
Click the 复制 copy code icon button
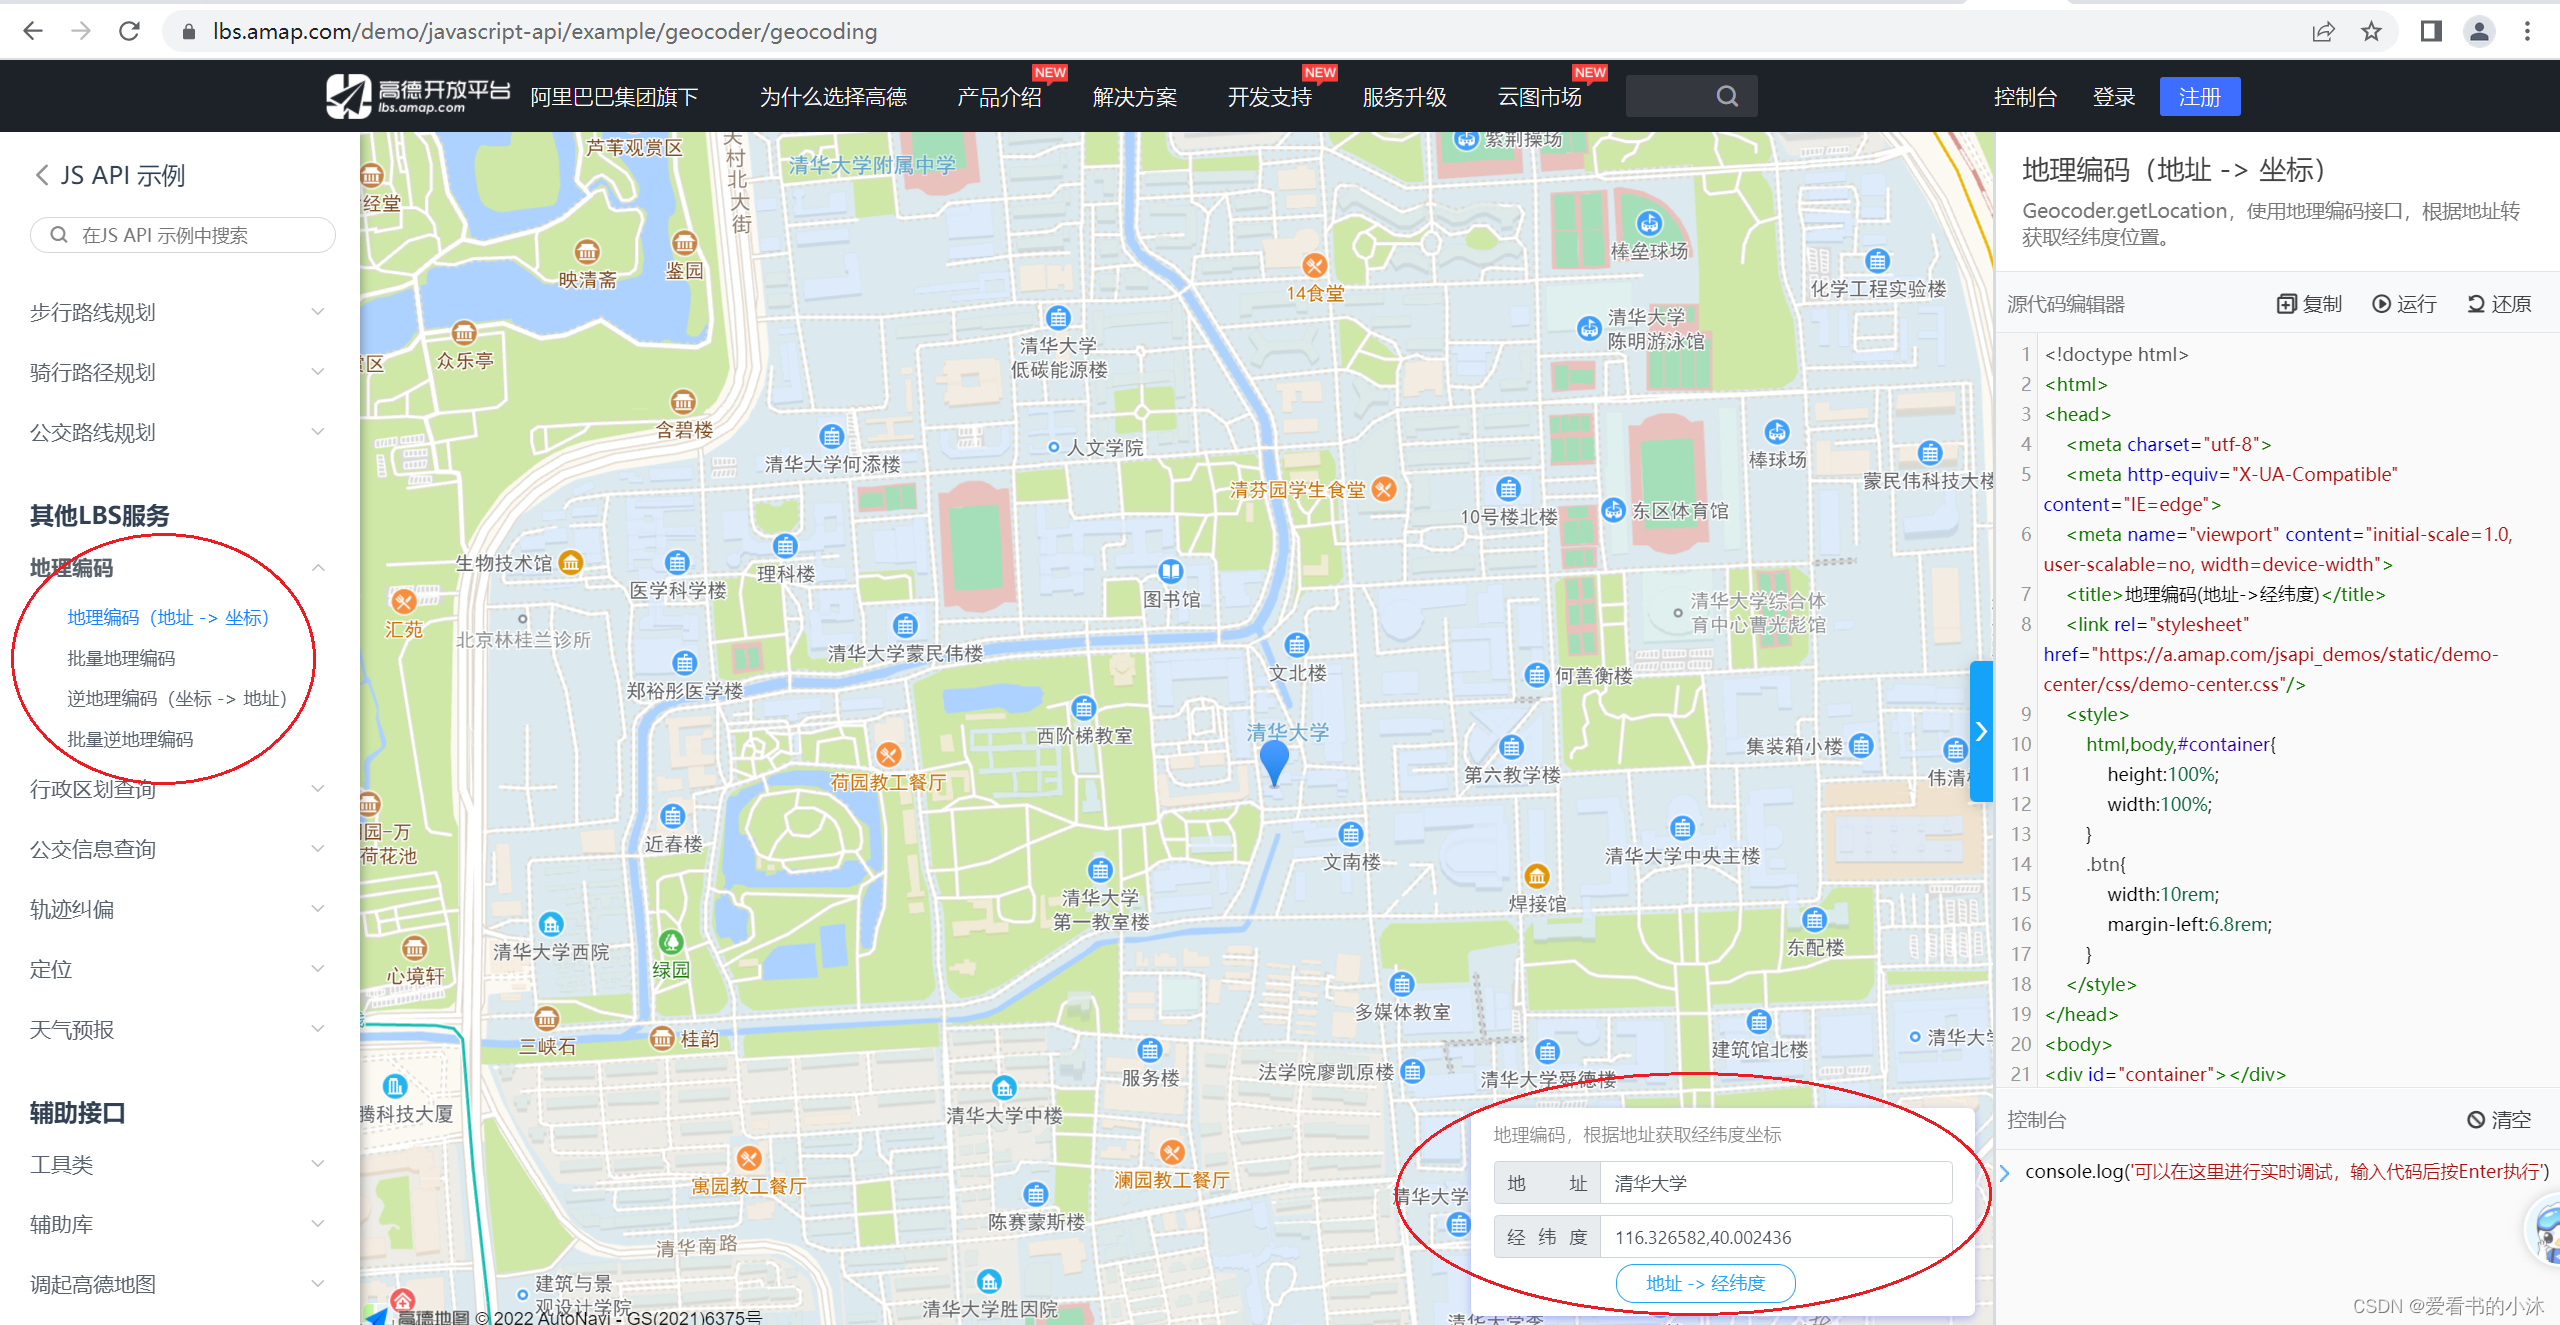coord(2308,304)
